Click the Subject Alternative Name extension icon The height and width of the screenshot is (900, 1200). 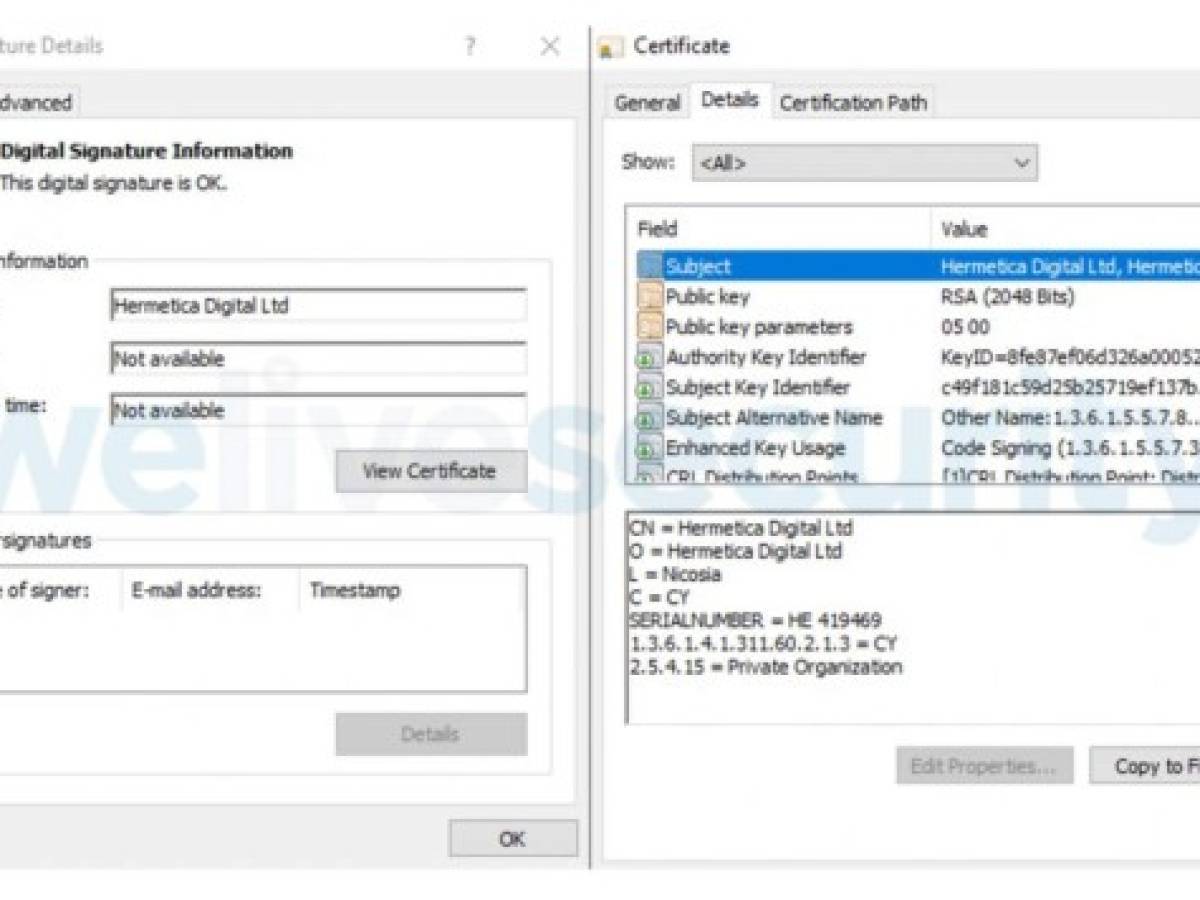(650, 417)
